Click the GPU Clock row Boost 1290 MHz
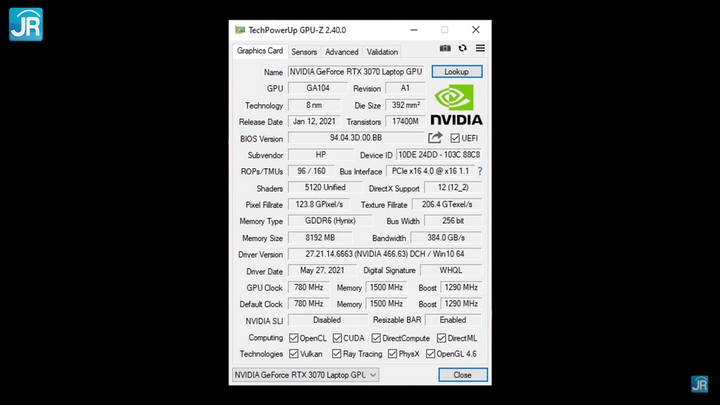720x405 pixels. (x=461, y=287)
